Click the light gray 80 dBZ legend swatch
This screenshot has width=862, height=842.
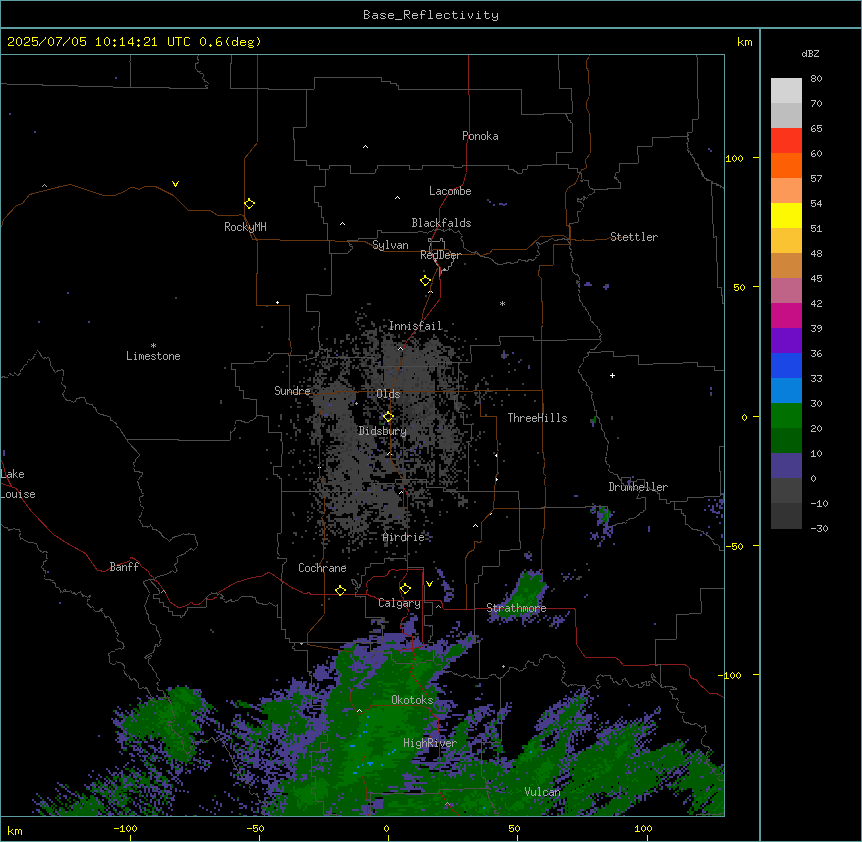click(x=786, y=91)
